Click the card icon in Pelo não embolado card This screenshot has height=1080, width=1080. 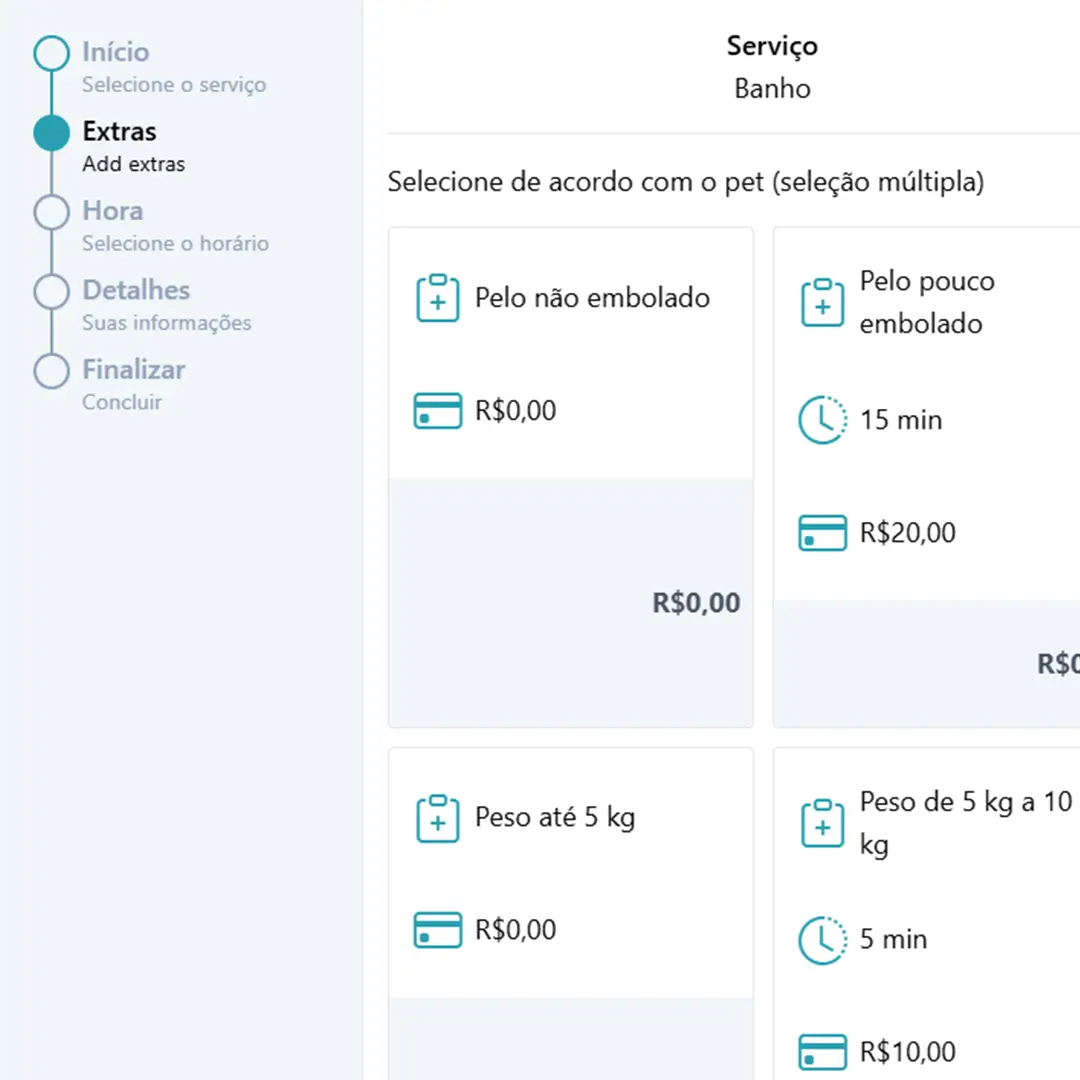coord(437,411)
